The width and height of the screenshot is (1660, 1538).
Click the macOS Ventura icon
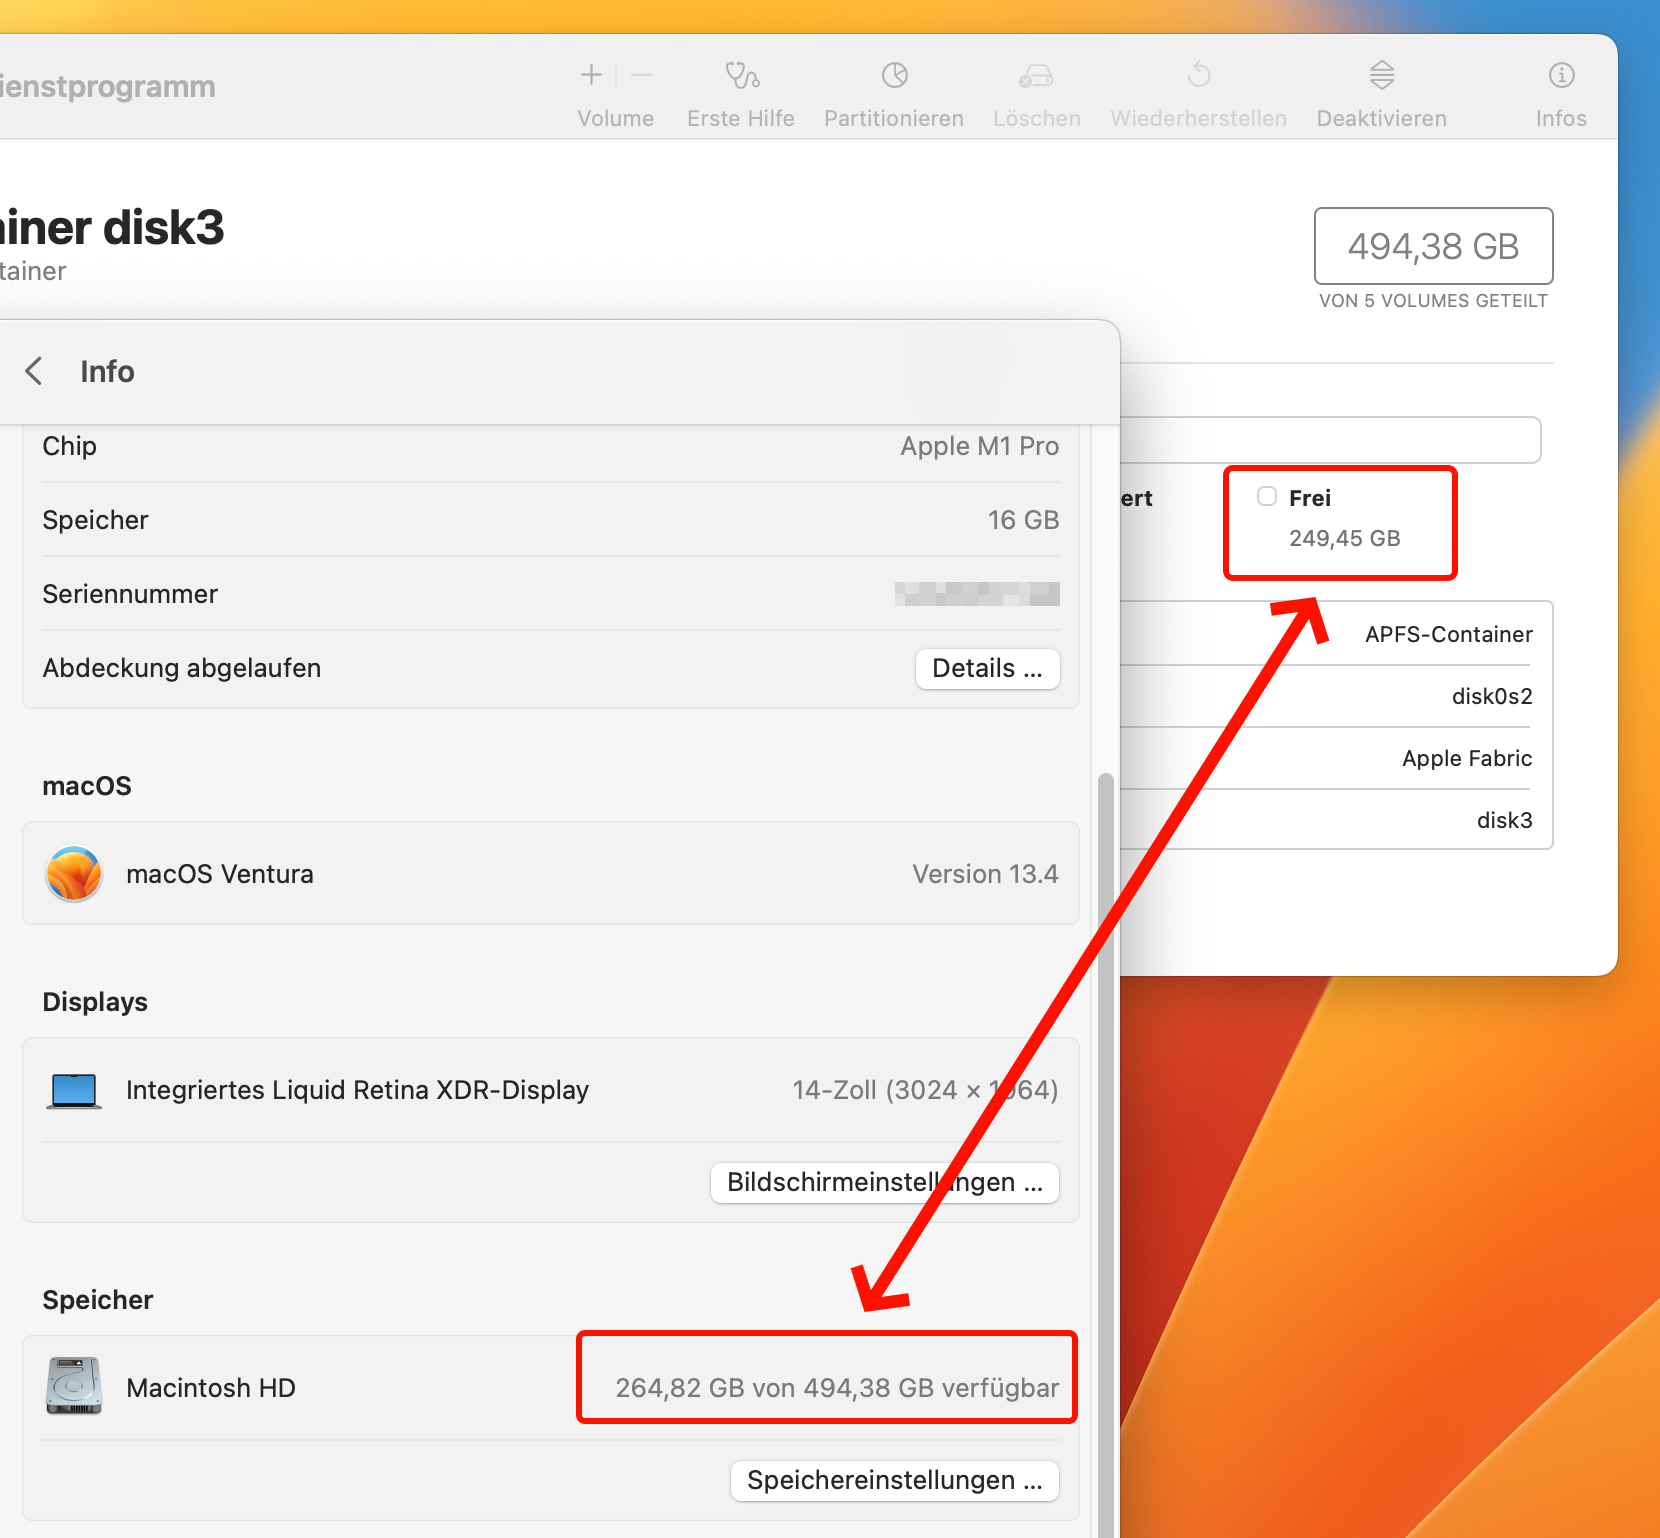(x=74, y=874)
